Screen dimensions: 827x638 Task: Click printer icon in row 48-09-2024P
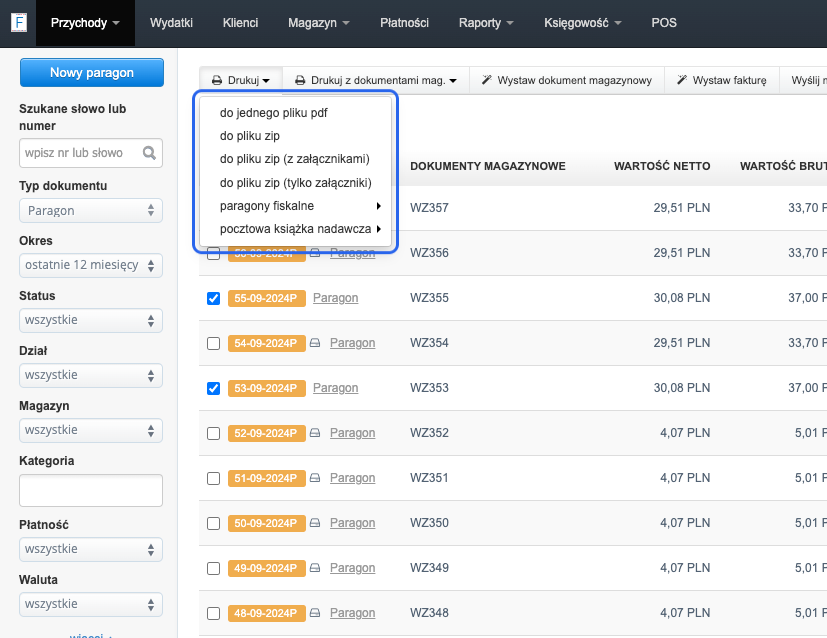(315, 613)
